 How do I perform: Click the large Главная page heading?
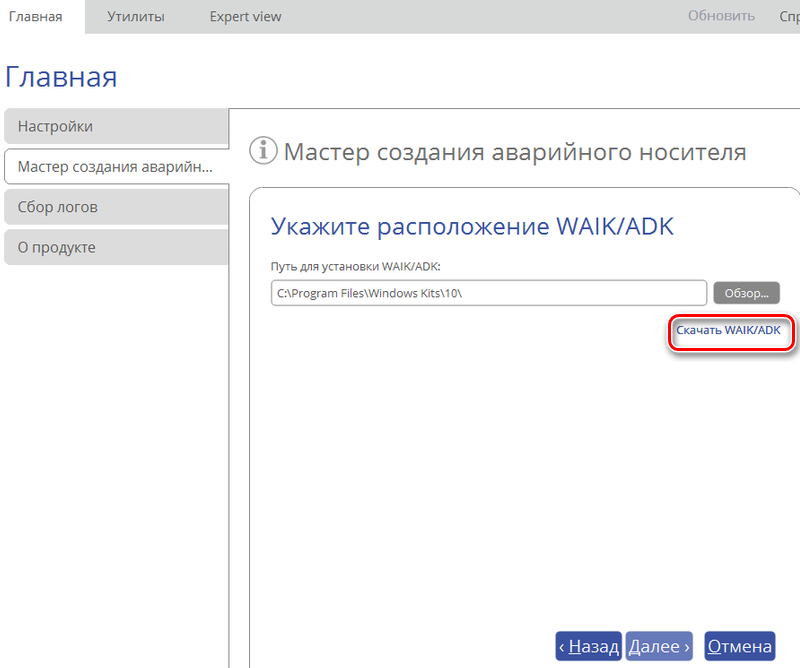pos(61,77)
